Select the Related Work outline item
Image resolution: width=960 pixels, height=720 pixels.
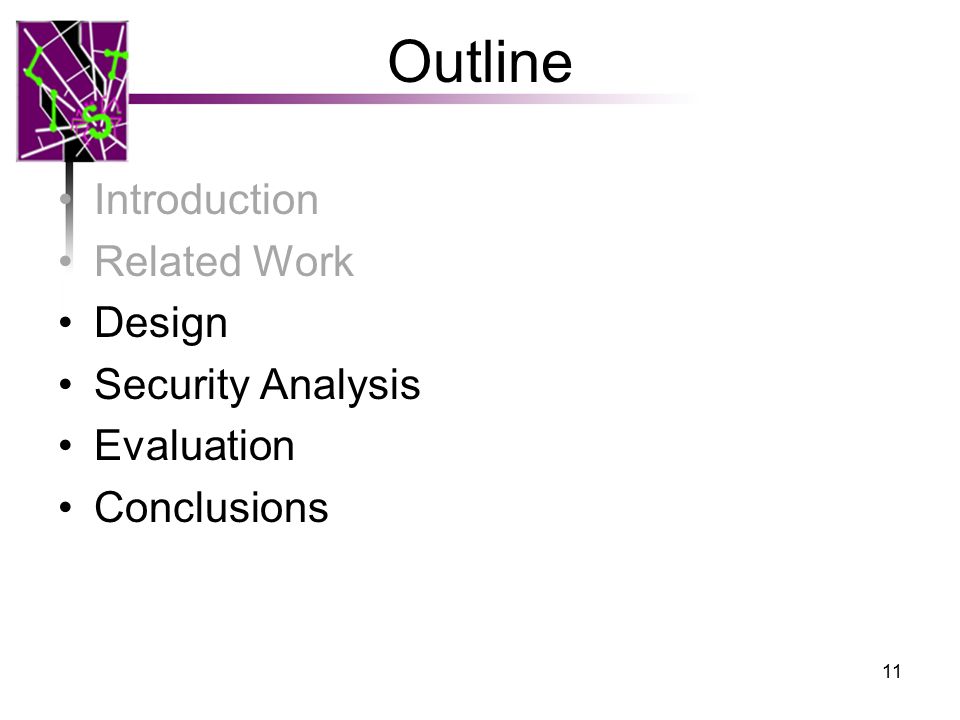224,261
